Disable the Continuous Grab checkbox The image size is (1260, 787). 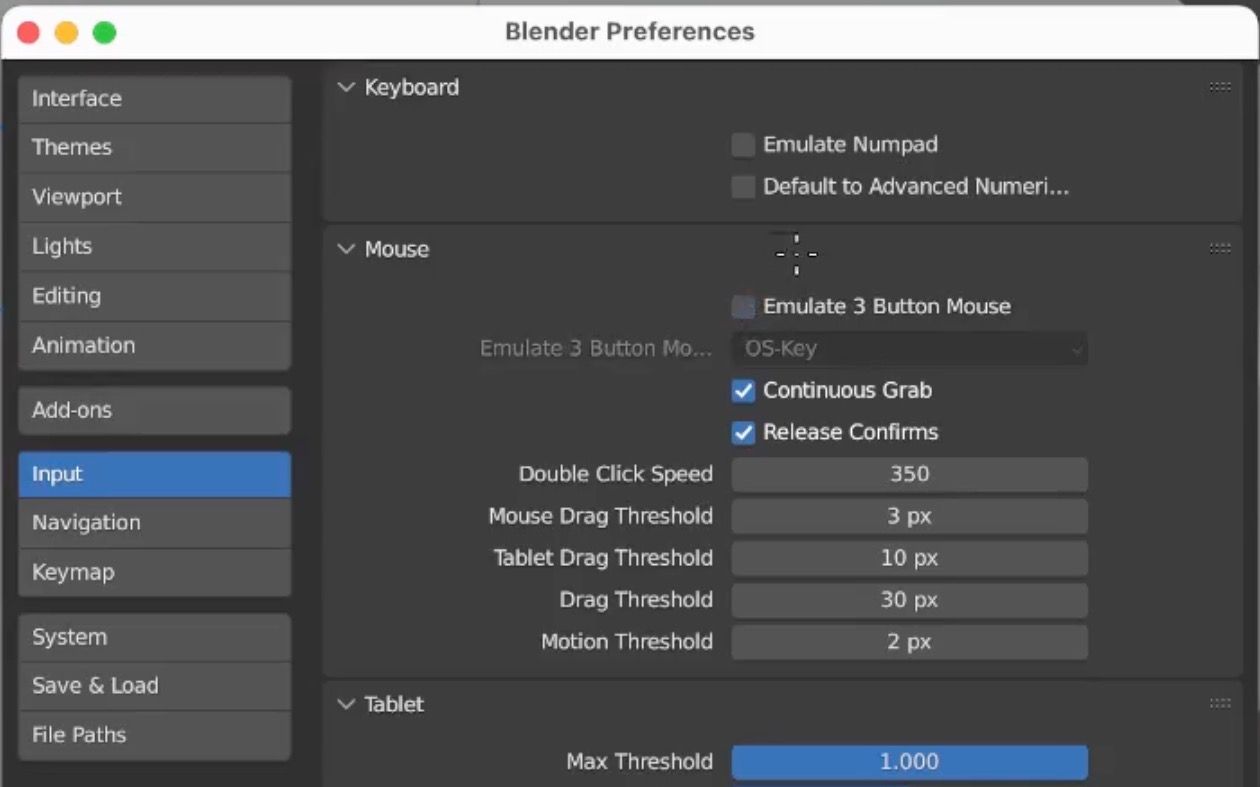(x=743, y=391)
